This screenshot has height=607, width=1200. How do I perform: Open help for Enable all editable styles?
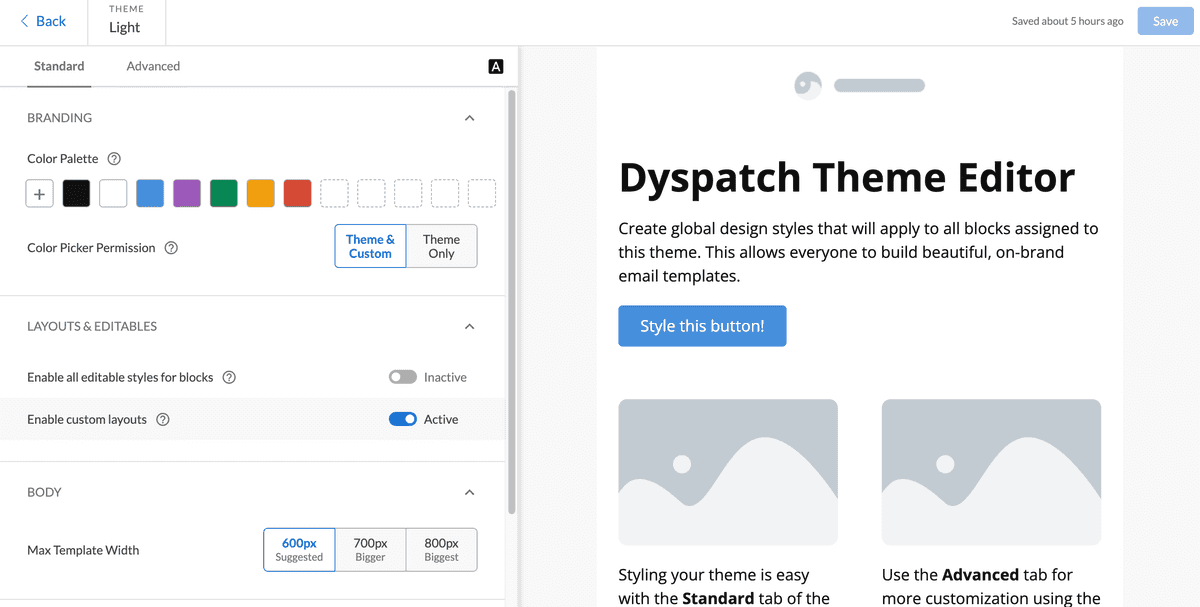[x=229, y=377]
